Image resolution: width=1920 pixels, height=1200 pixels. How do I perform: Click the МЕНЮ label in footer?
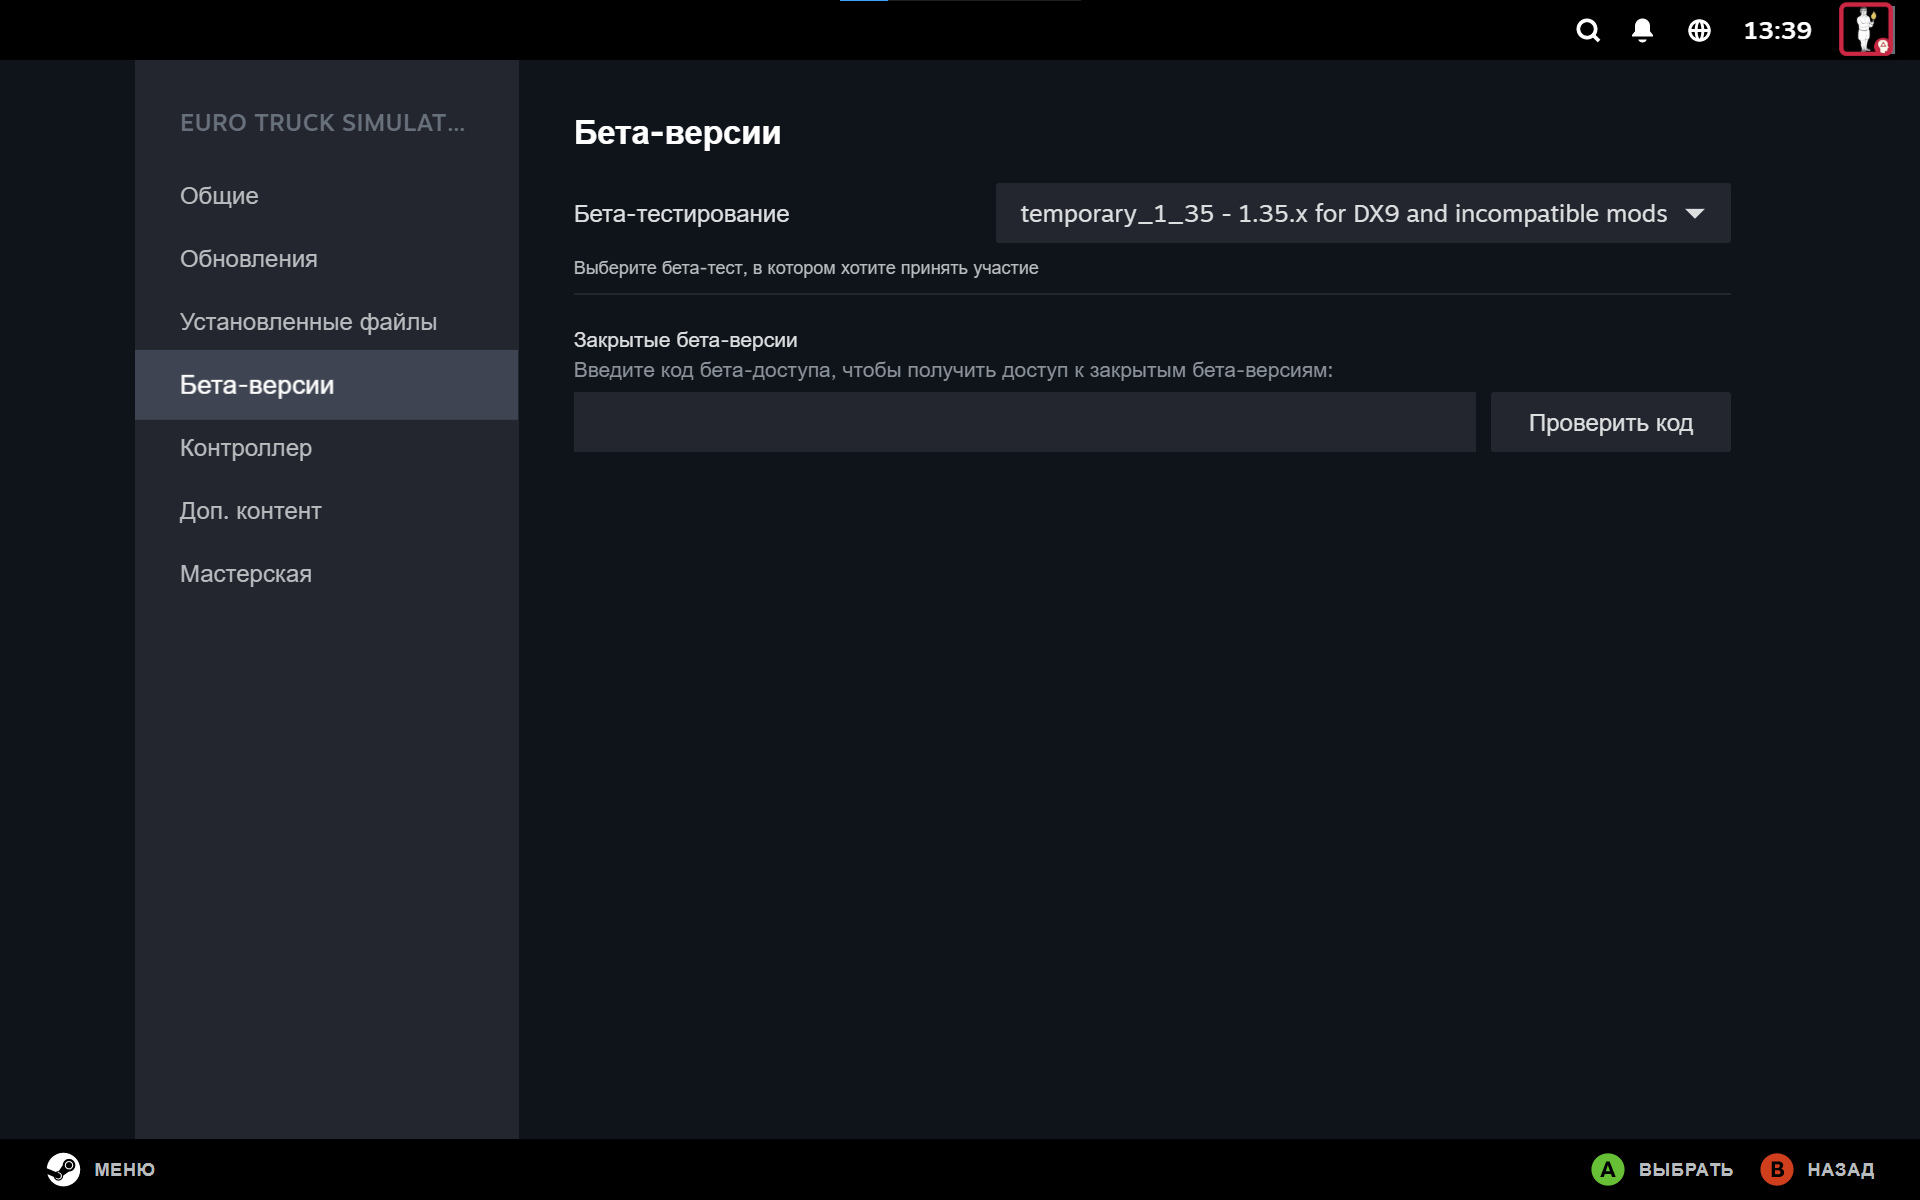coord(125,1170)
